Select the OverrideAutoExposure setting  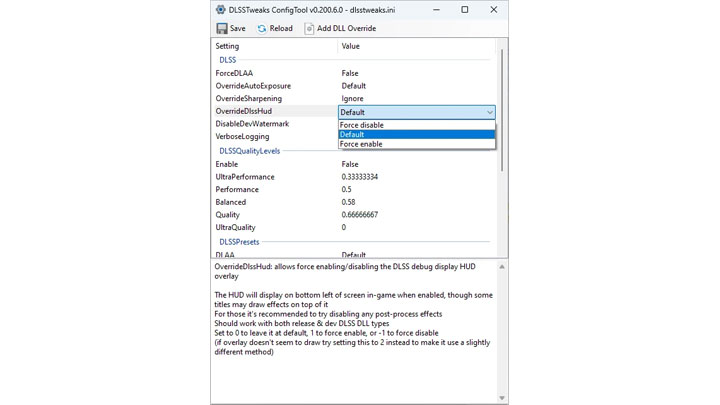(x=253, y=86)
